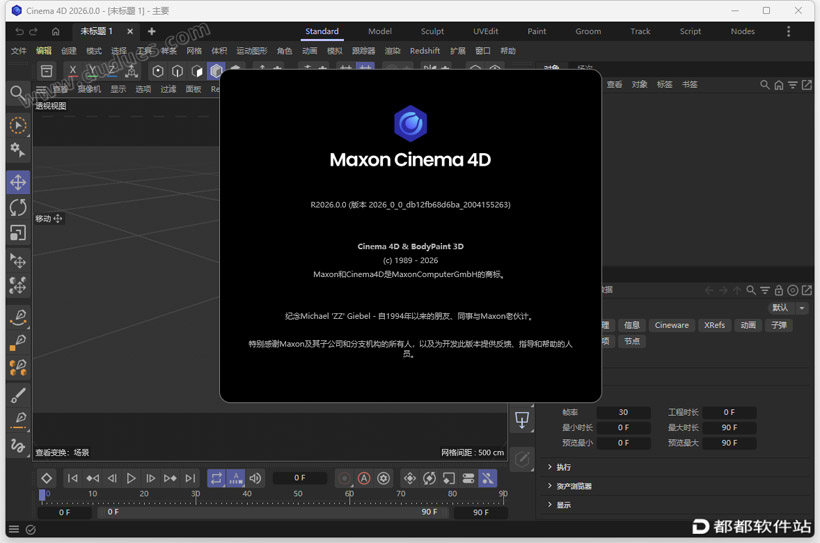This screenshot has height=543, width=820.
Task: Click the lock icon in attributes panel
Action: coord(779,290)
